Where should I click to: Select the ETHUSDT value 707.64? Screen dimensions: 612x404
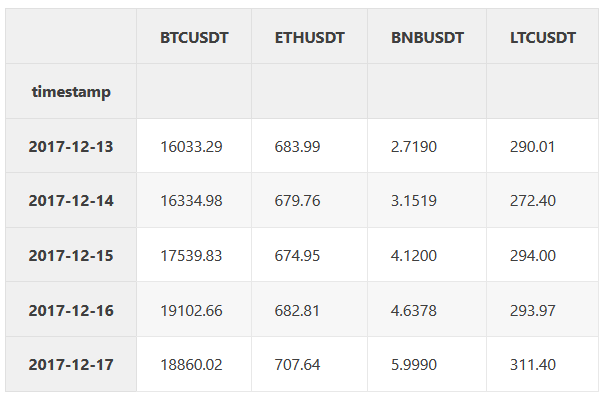tap(297, 364)
